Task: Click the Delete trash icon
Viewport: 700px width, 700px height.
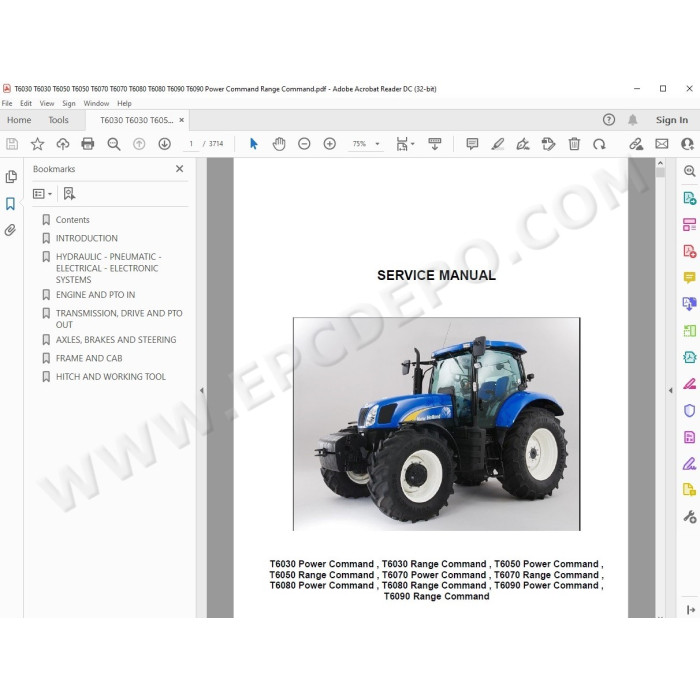Action: pos(574,144)
